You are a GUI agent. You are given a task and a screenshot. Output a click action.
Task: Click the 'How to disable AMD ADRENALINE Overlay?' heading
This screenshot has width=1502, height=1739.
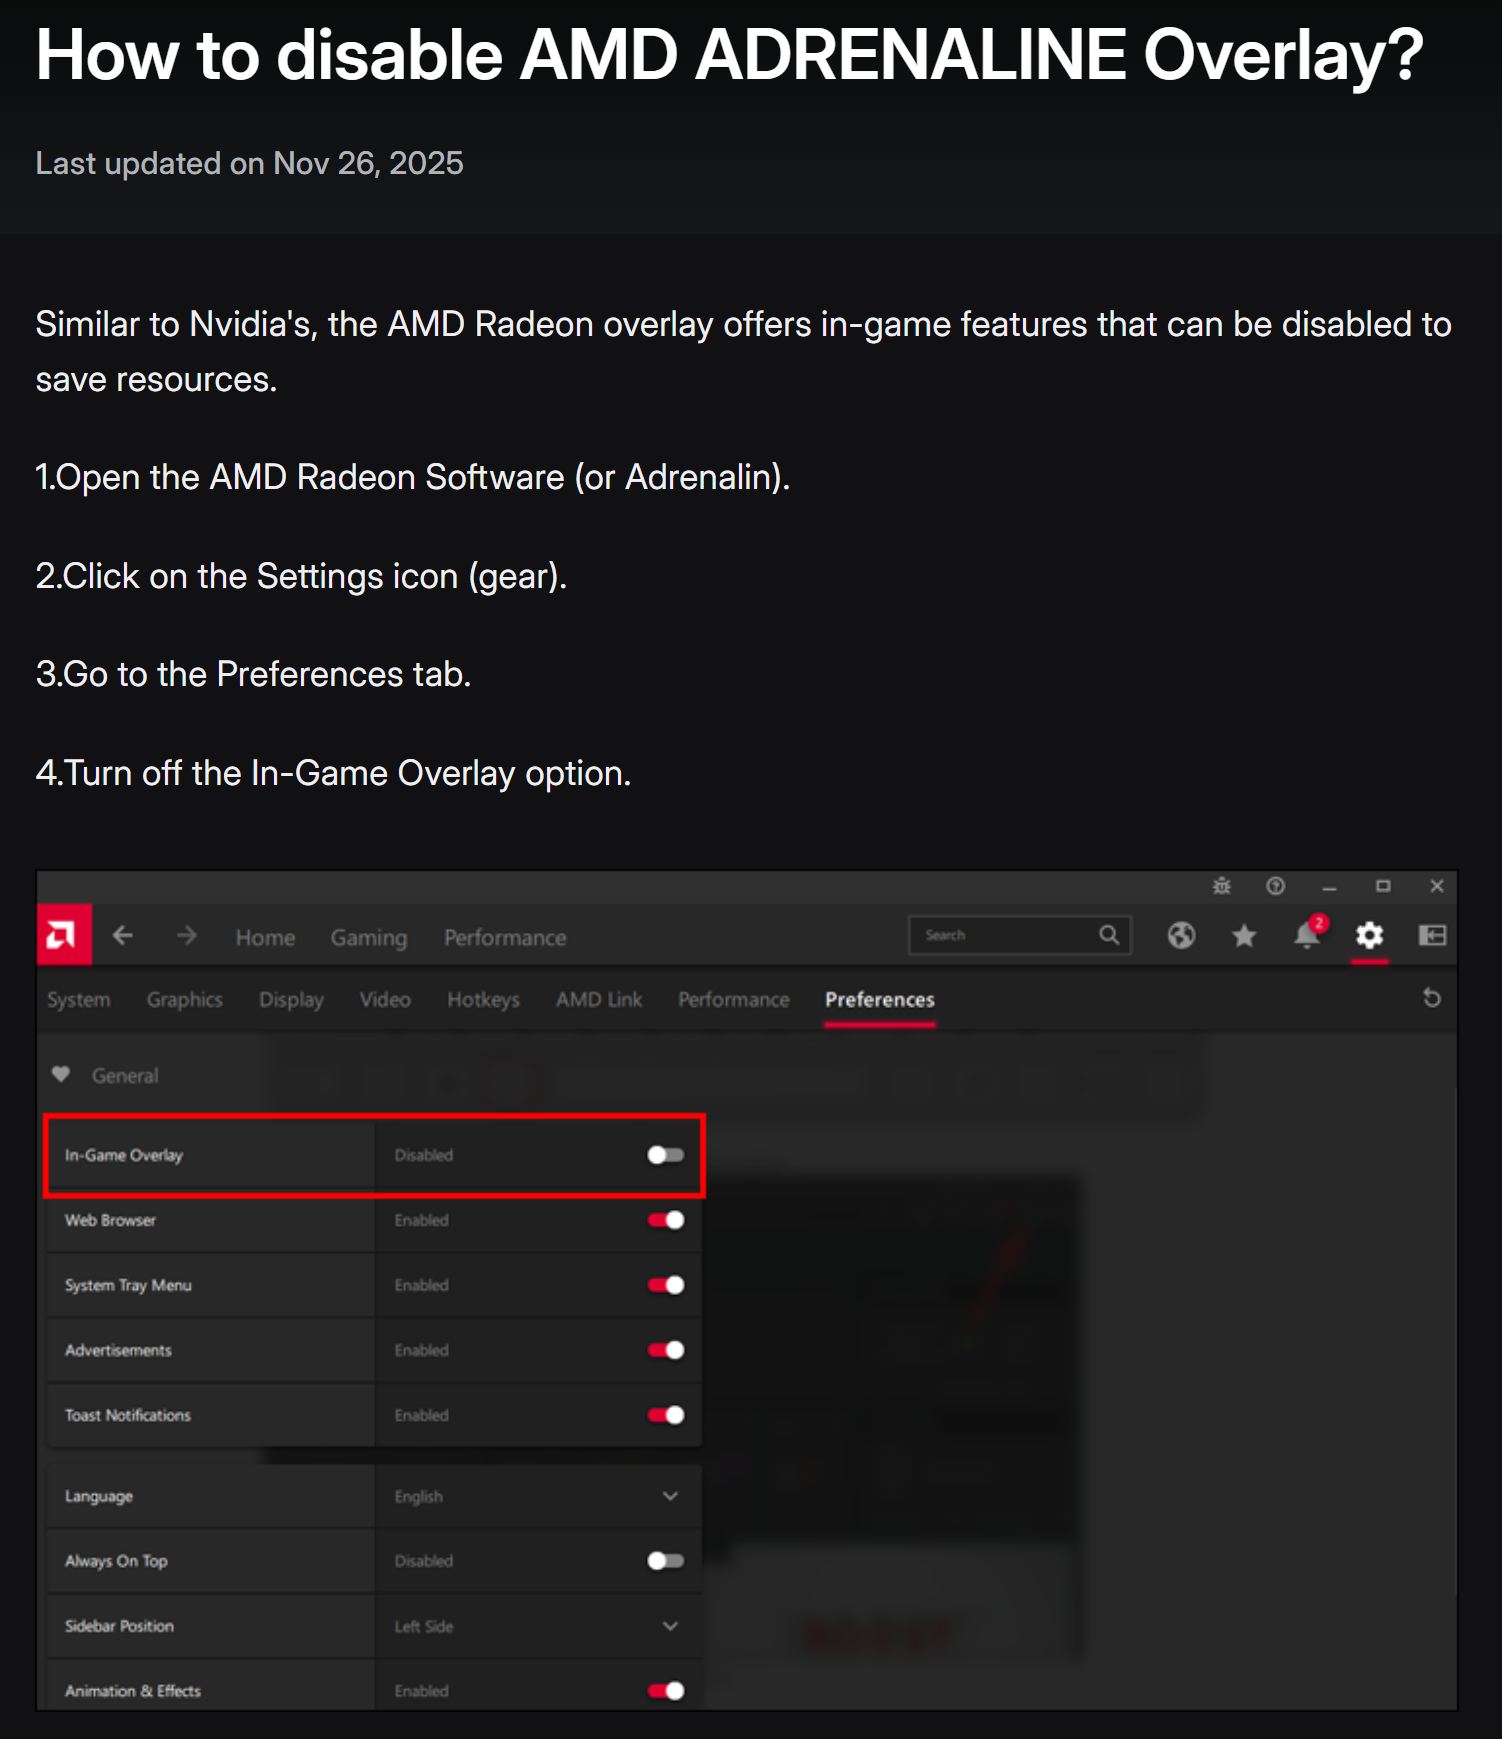tap(729, 56)
